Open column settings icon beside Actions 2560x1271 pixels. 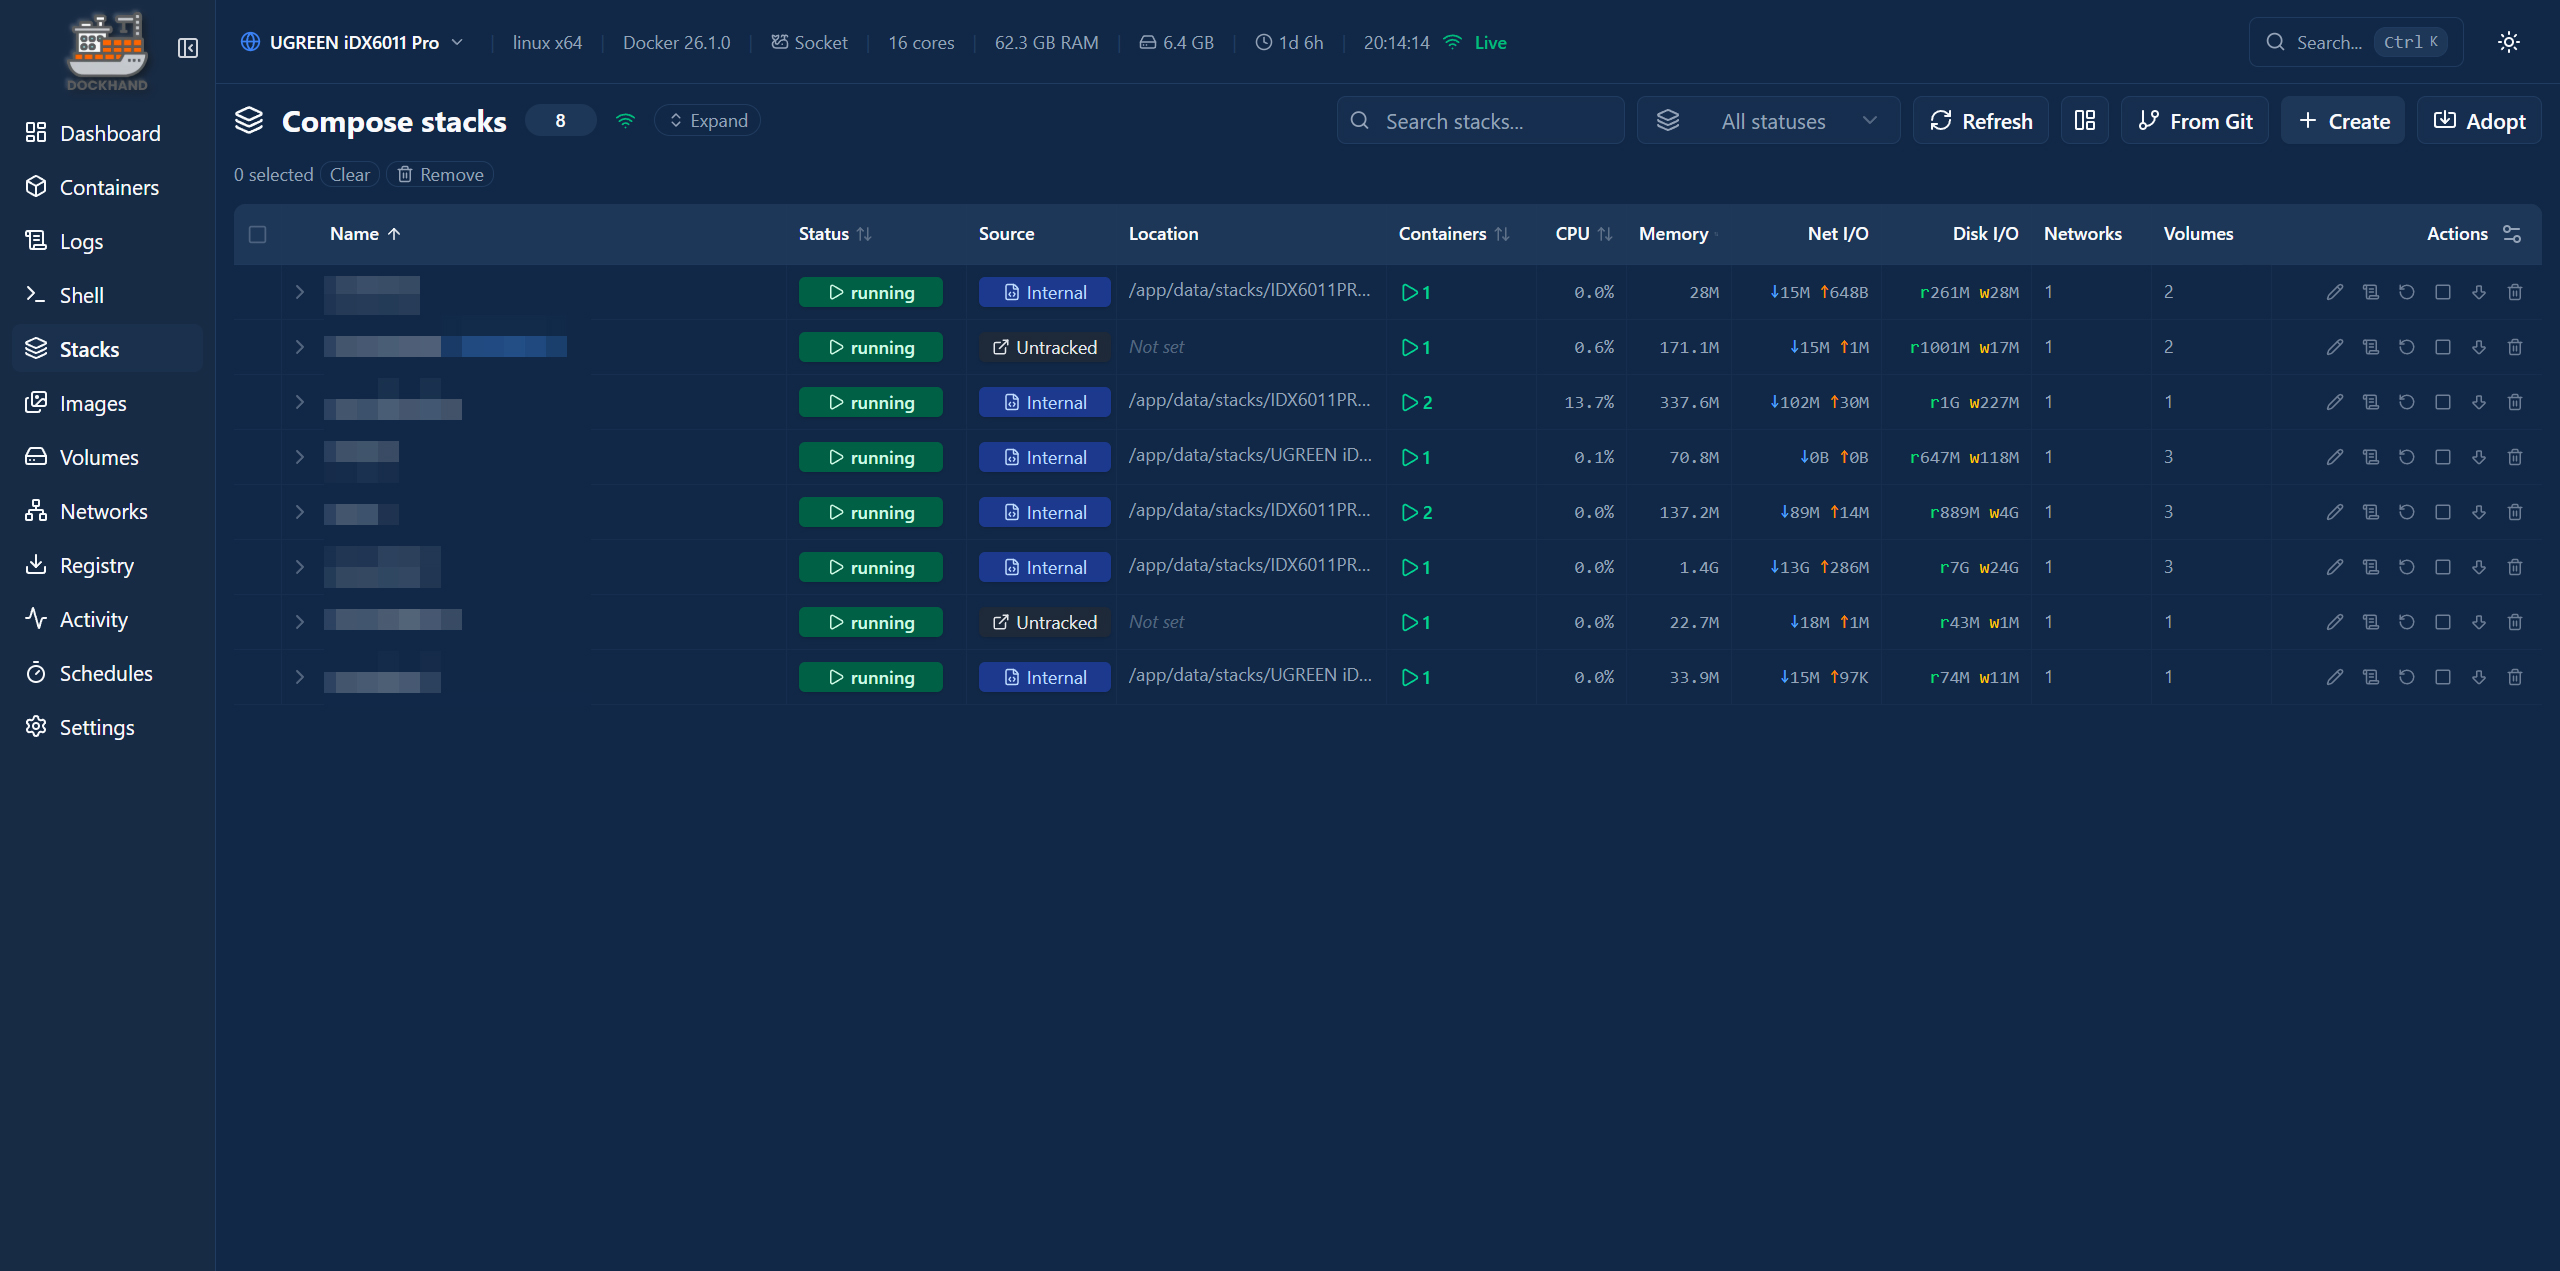[2512, 233]
